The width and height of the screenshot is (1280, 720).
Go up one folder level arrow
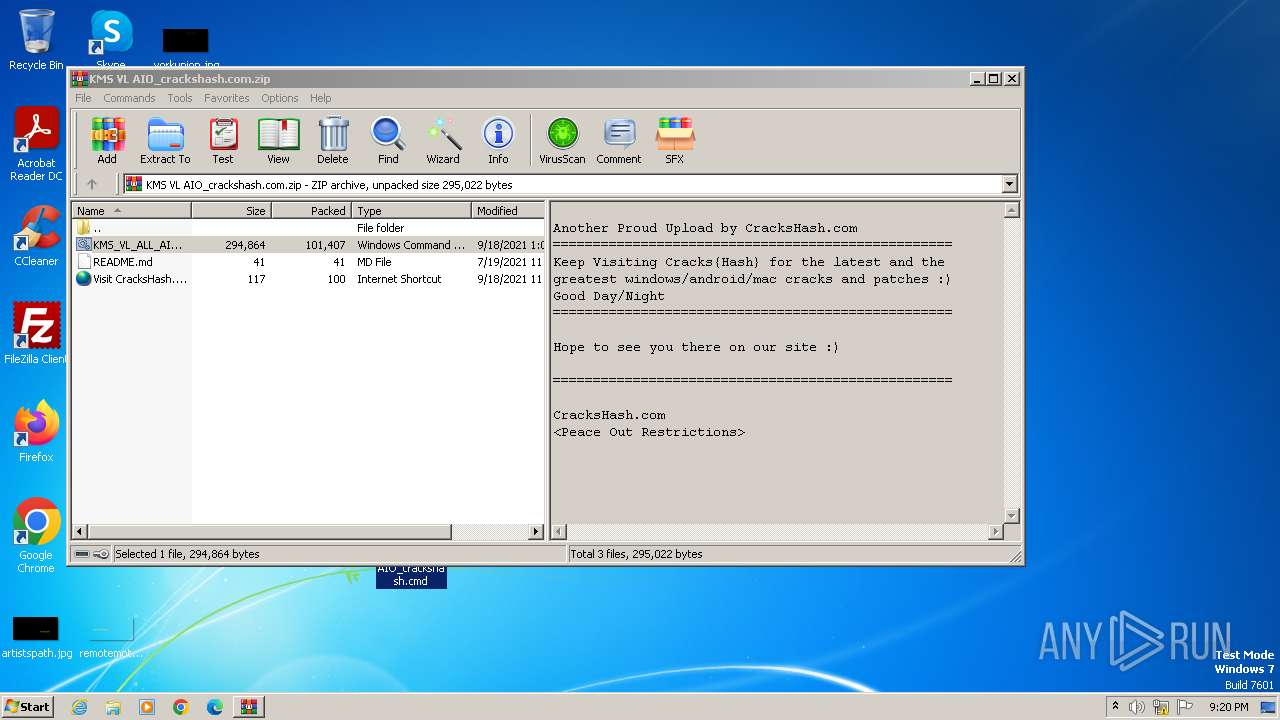point(92,184)
